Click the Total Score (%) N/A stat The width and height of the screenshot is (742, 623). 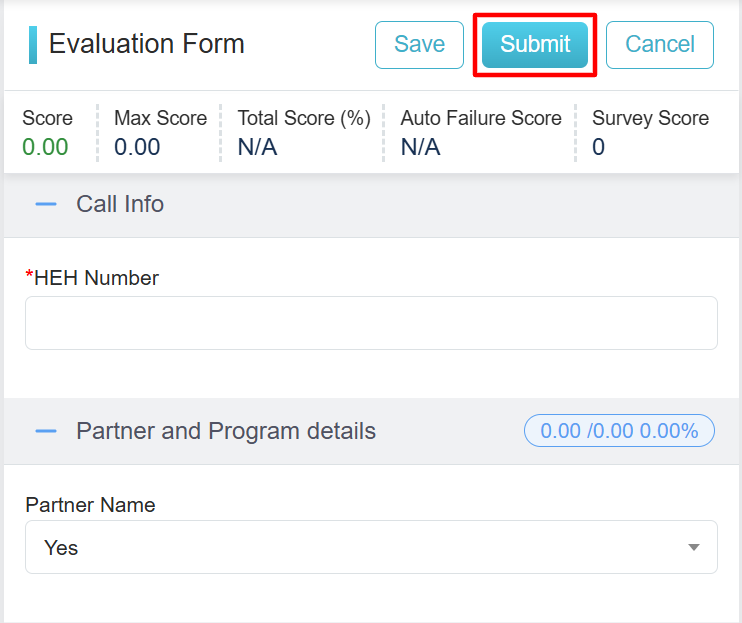(303, 132)
